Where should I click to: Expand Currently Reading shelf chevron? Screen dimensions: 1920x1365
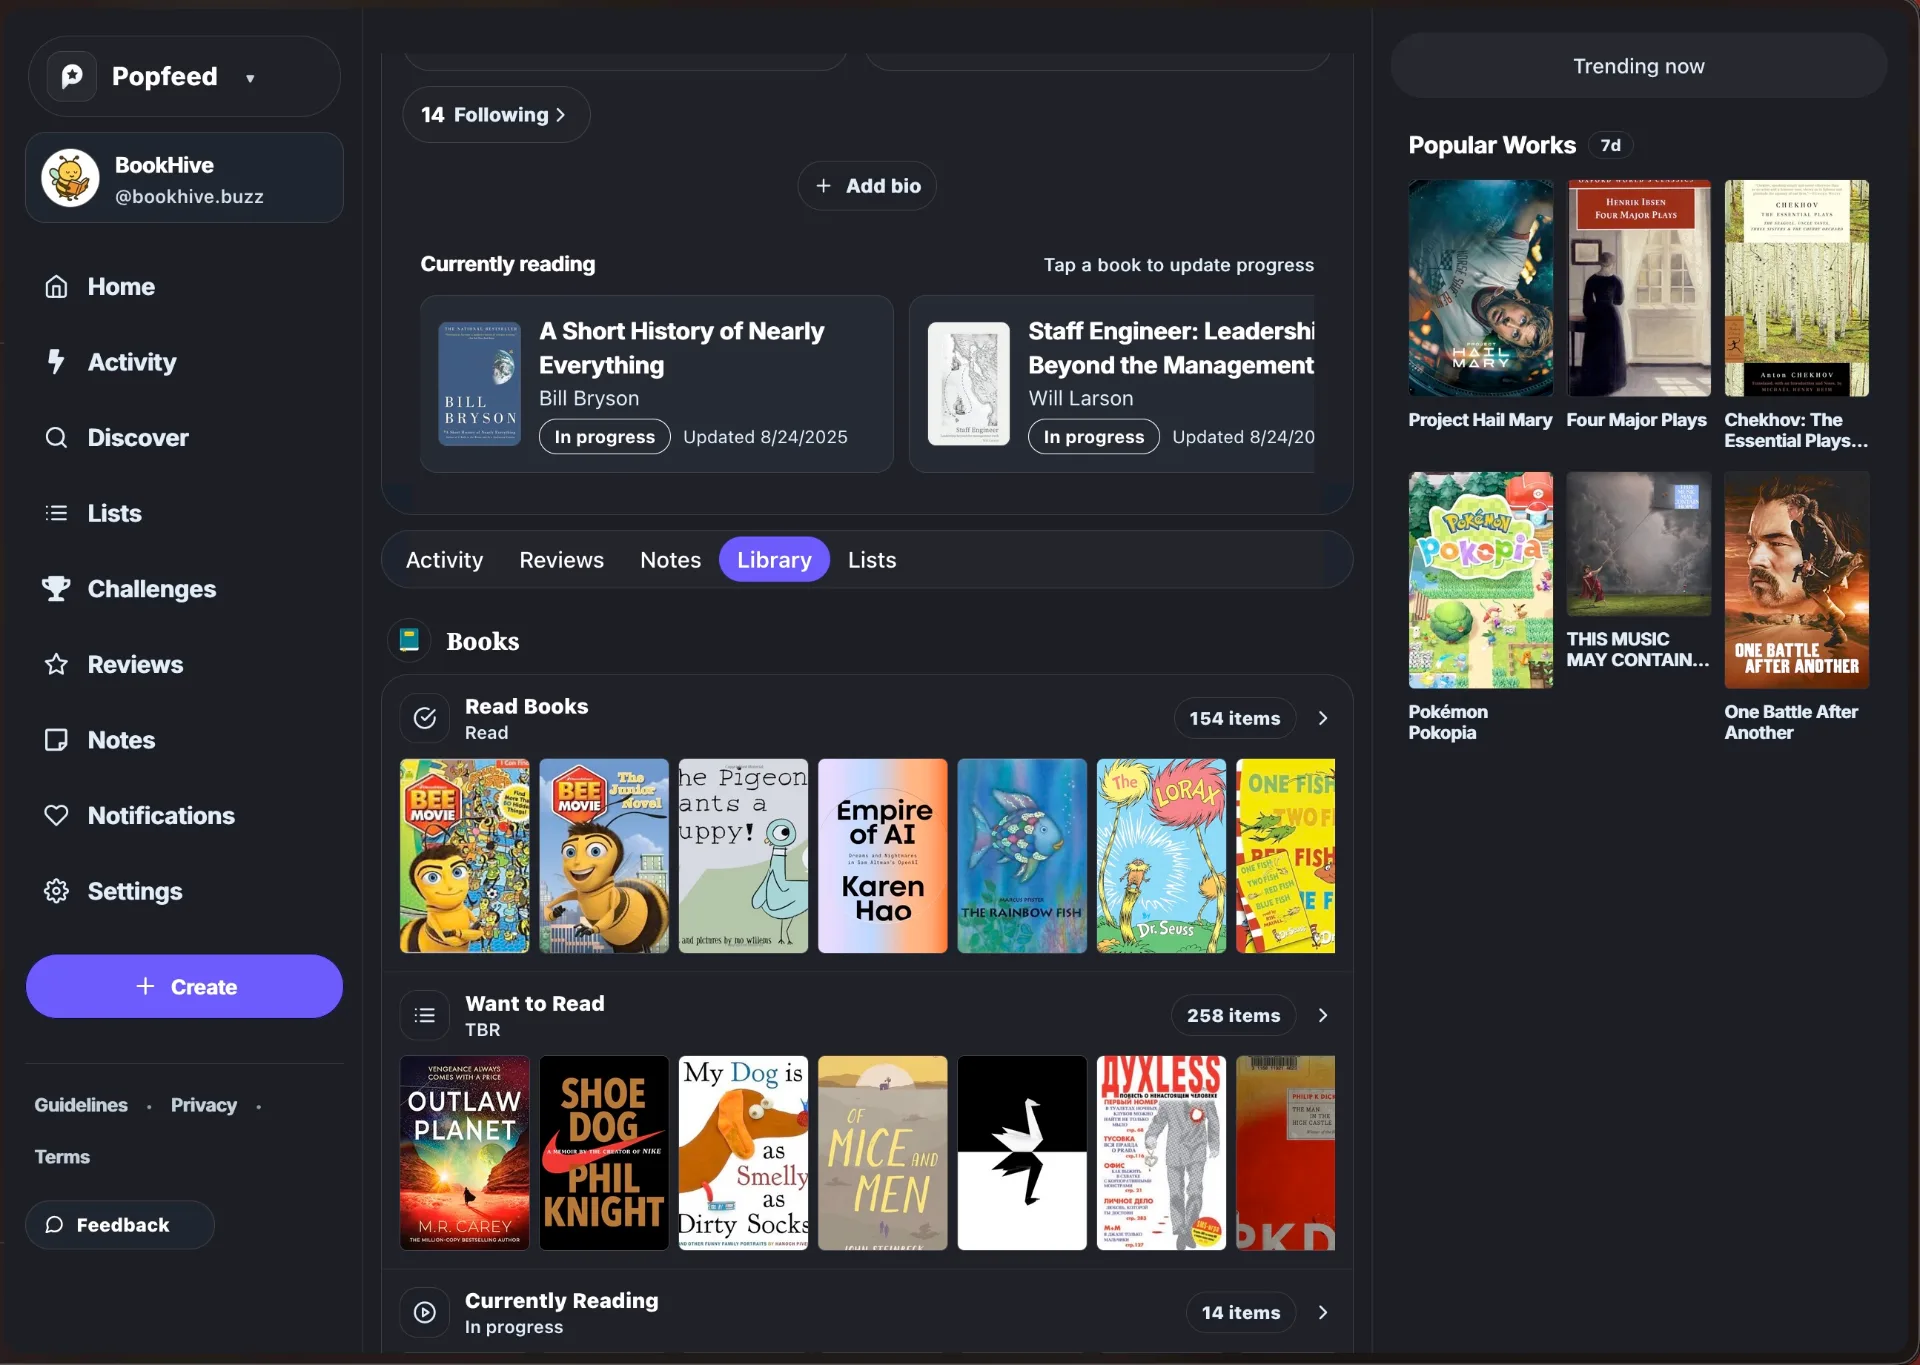(1323, 1313)
